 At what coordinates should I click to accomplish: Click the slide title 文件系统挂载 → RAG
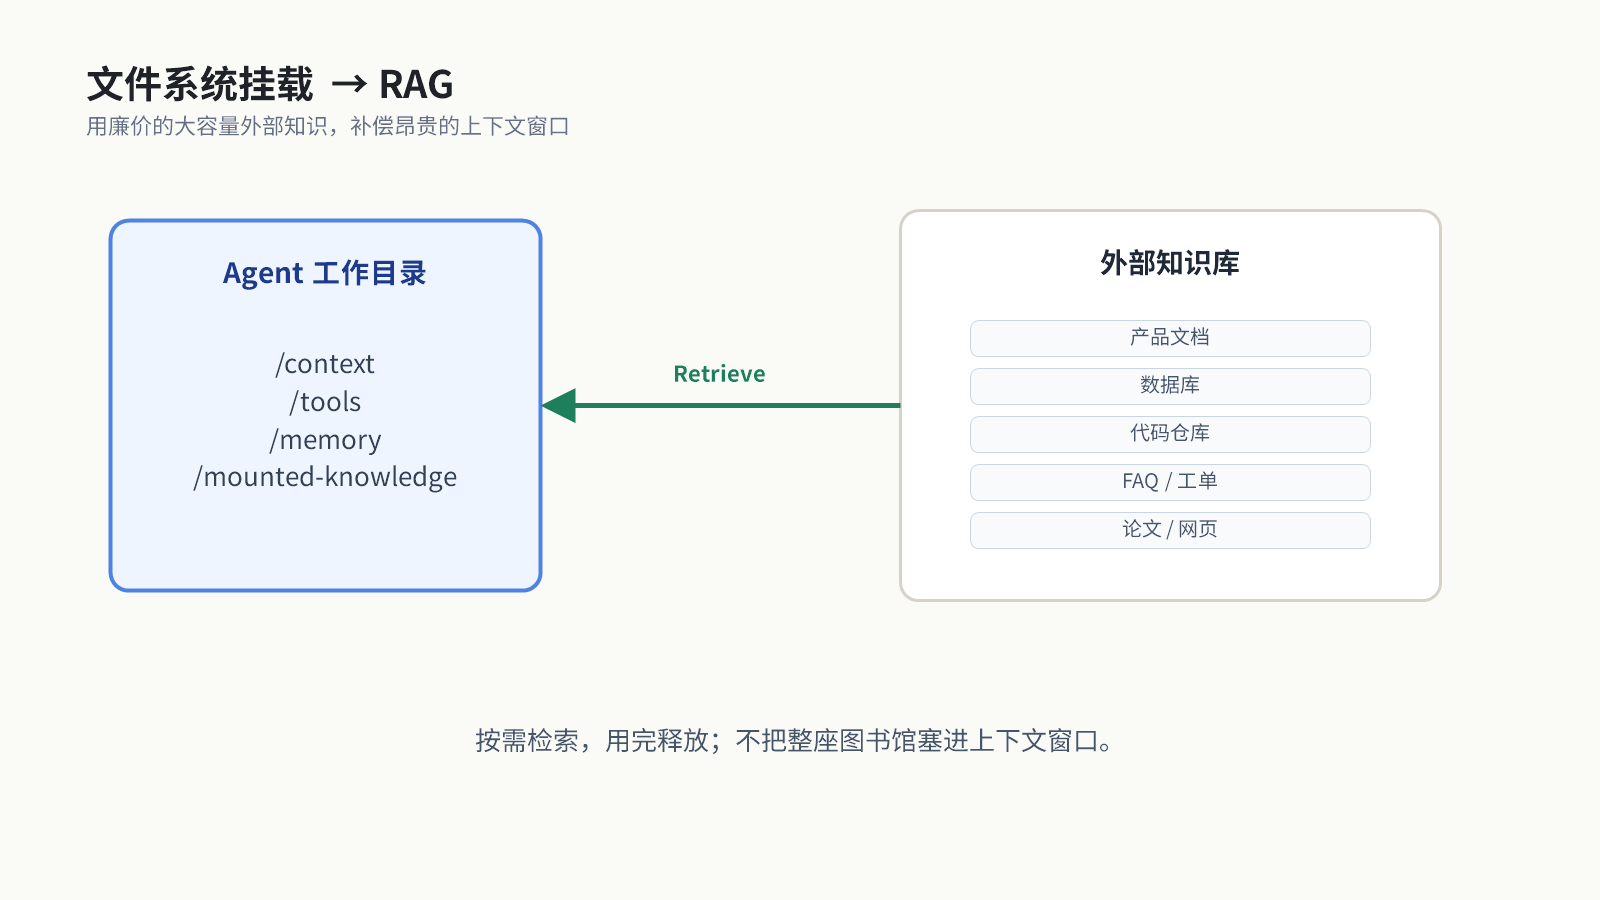(x=270, y=84)
